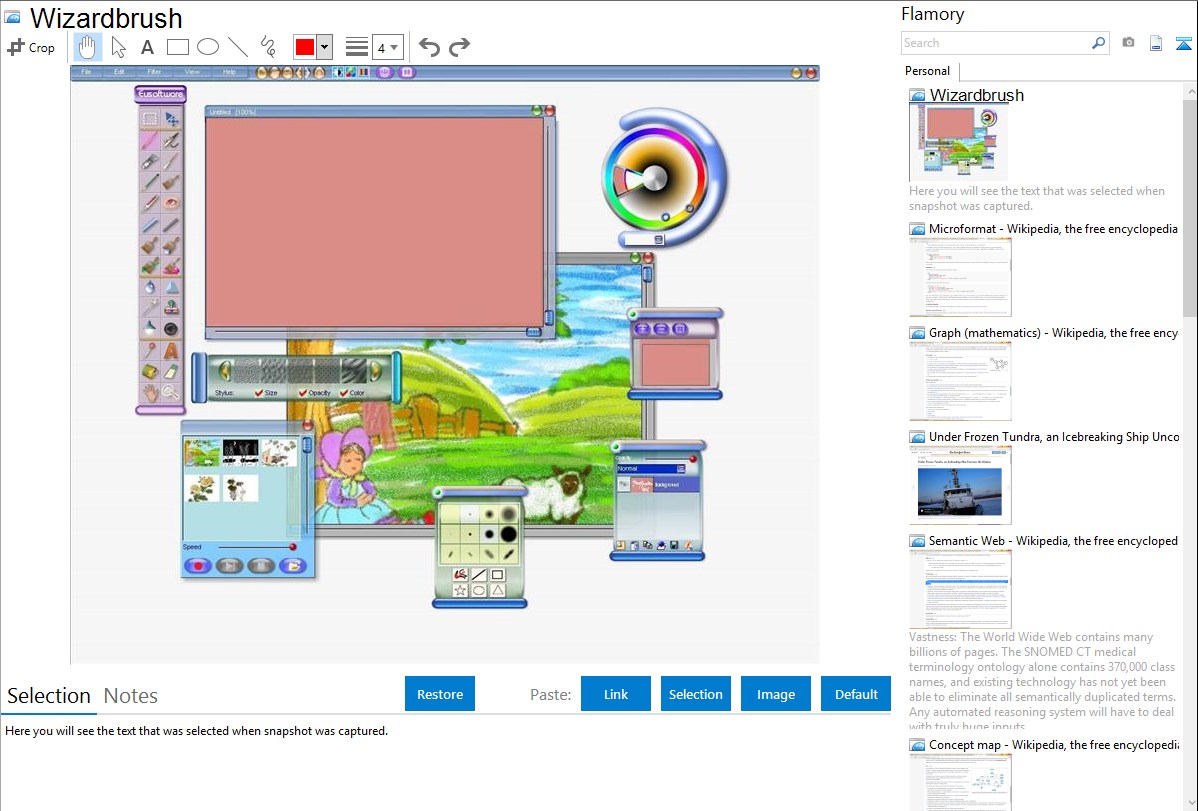1198x811 pixels.
Task: Open the line width dropdown showing 4
Action: point(388,47)
